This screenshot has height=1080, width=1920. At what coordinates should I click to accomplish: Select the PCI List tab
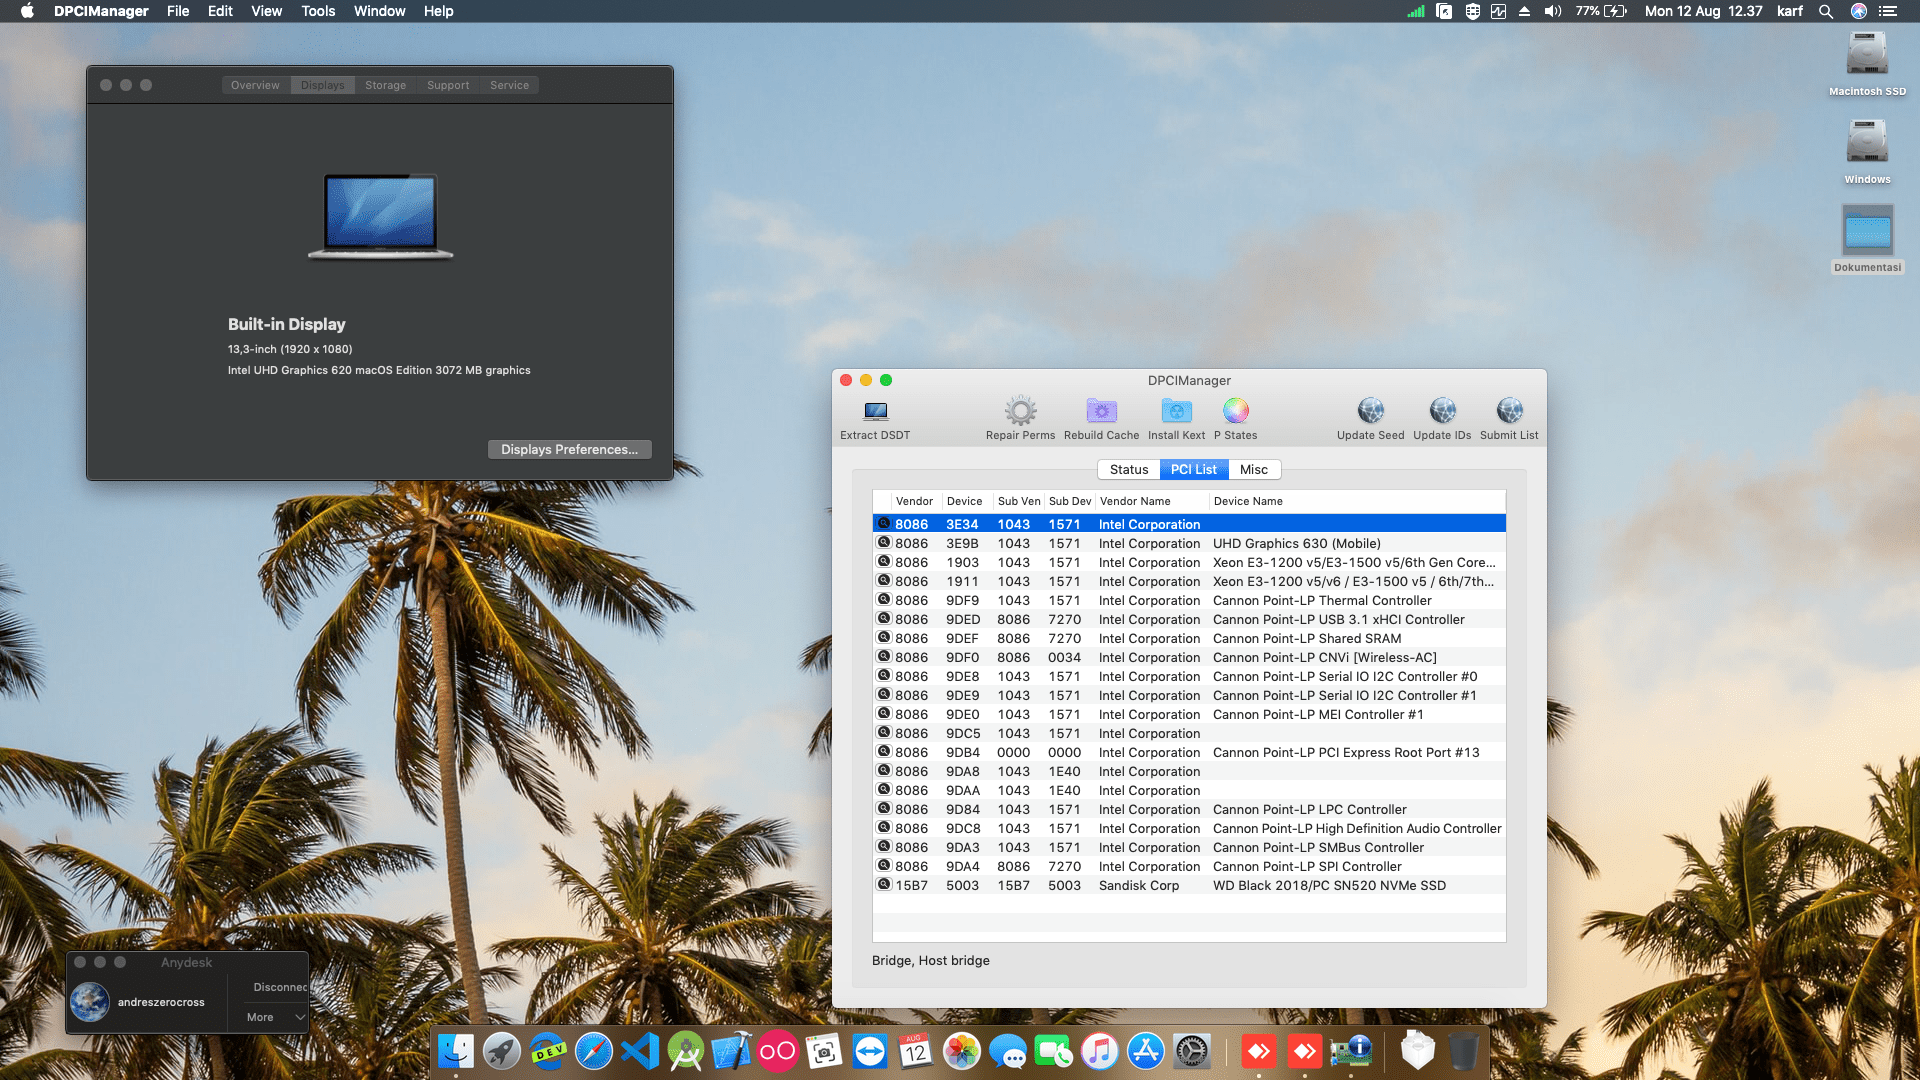(x=1194, y=470)
